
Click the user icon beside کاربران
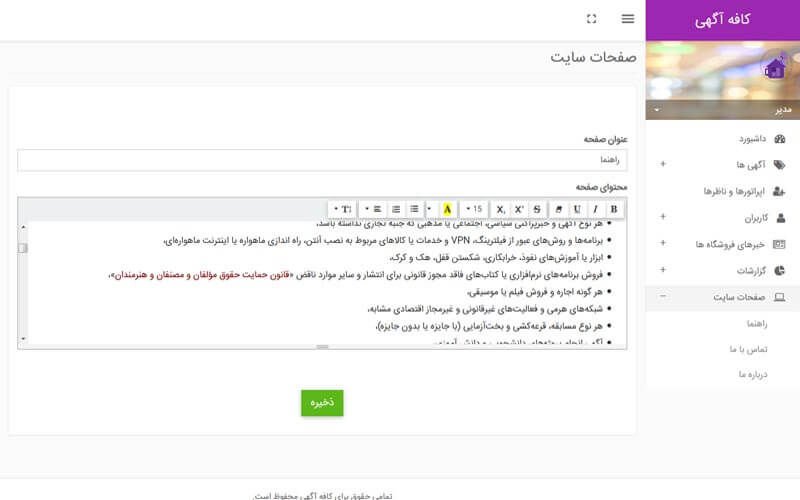pyautogui.click(x=781, y=218)
